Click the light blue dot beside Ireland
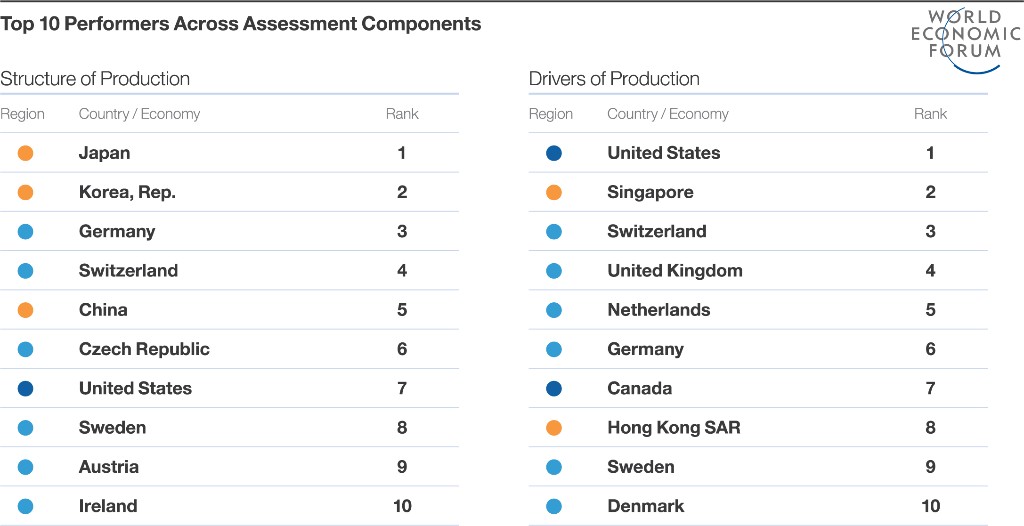The width and height of the screenshot is (1024, 526). point(25,506)
